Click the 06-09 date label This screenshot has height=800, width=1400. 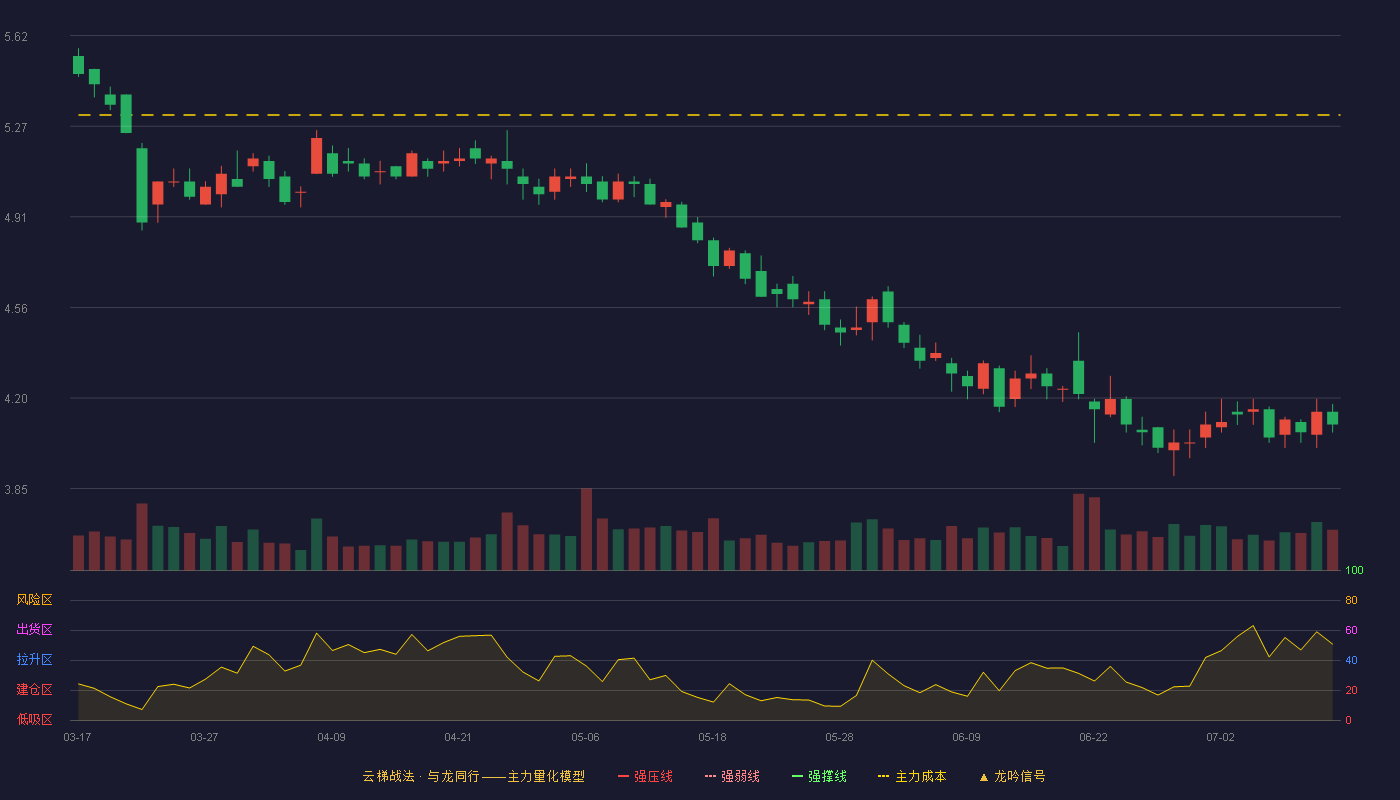pos(966,737)
